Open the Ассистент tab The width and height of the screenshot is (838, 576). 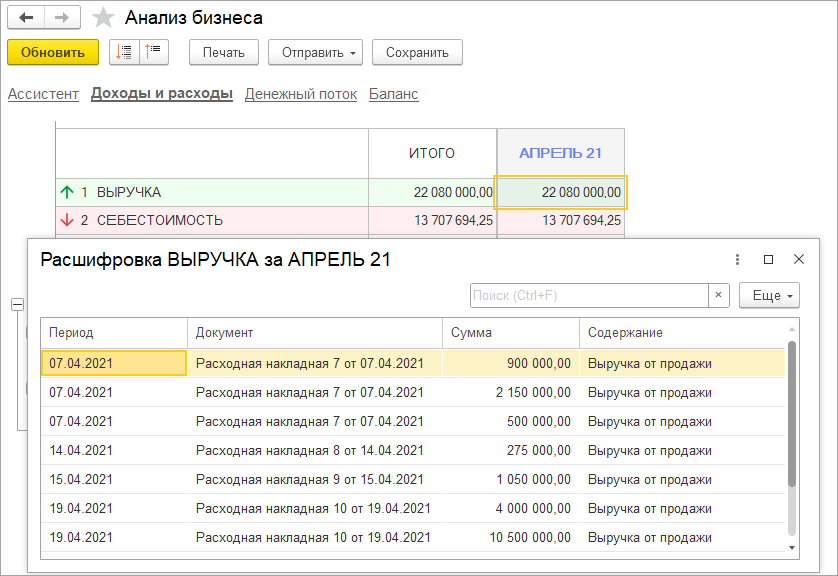pos(43,94)
